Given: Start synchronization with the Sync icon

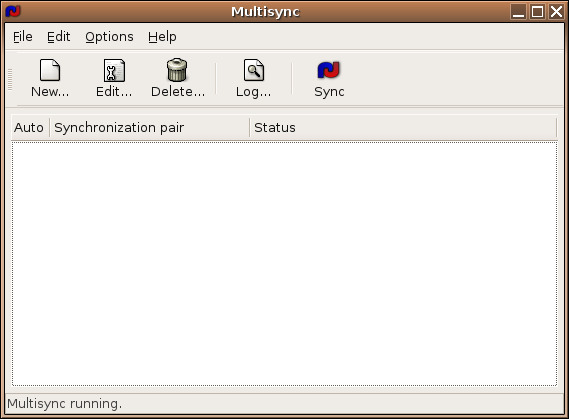Looking at the screenshot, I should click(x=329, y=70).
